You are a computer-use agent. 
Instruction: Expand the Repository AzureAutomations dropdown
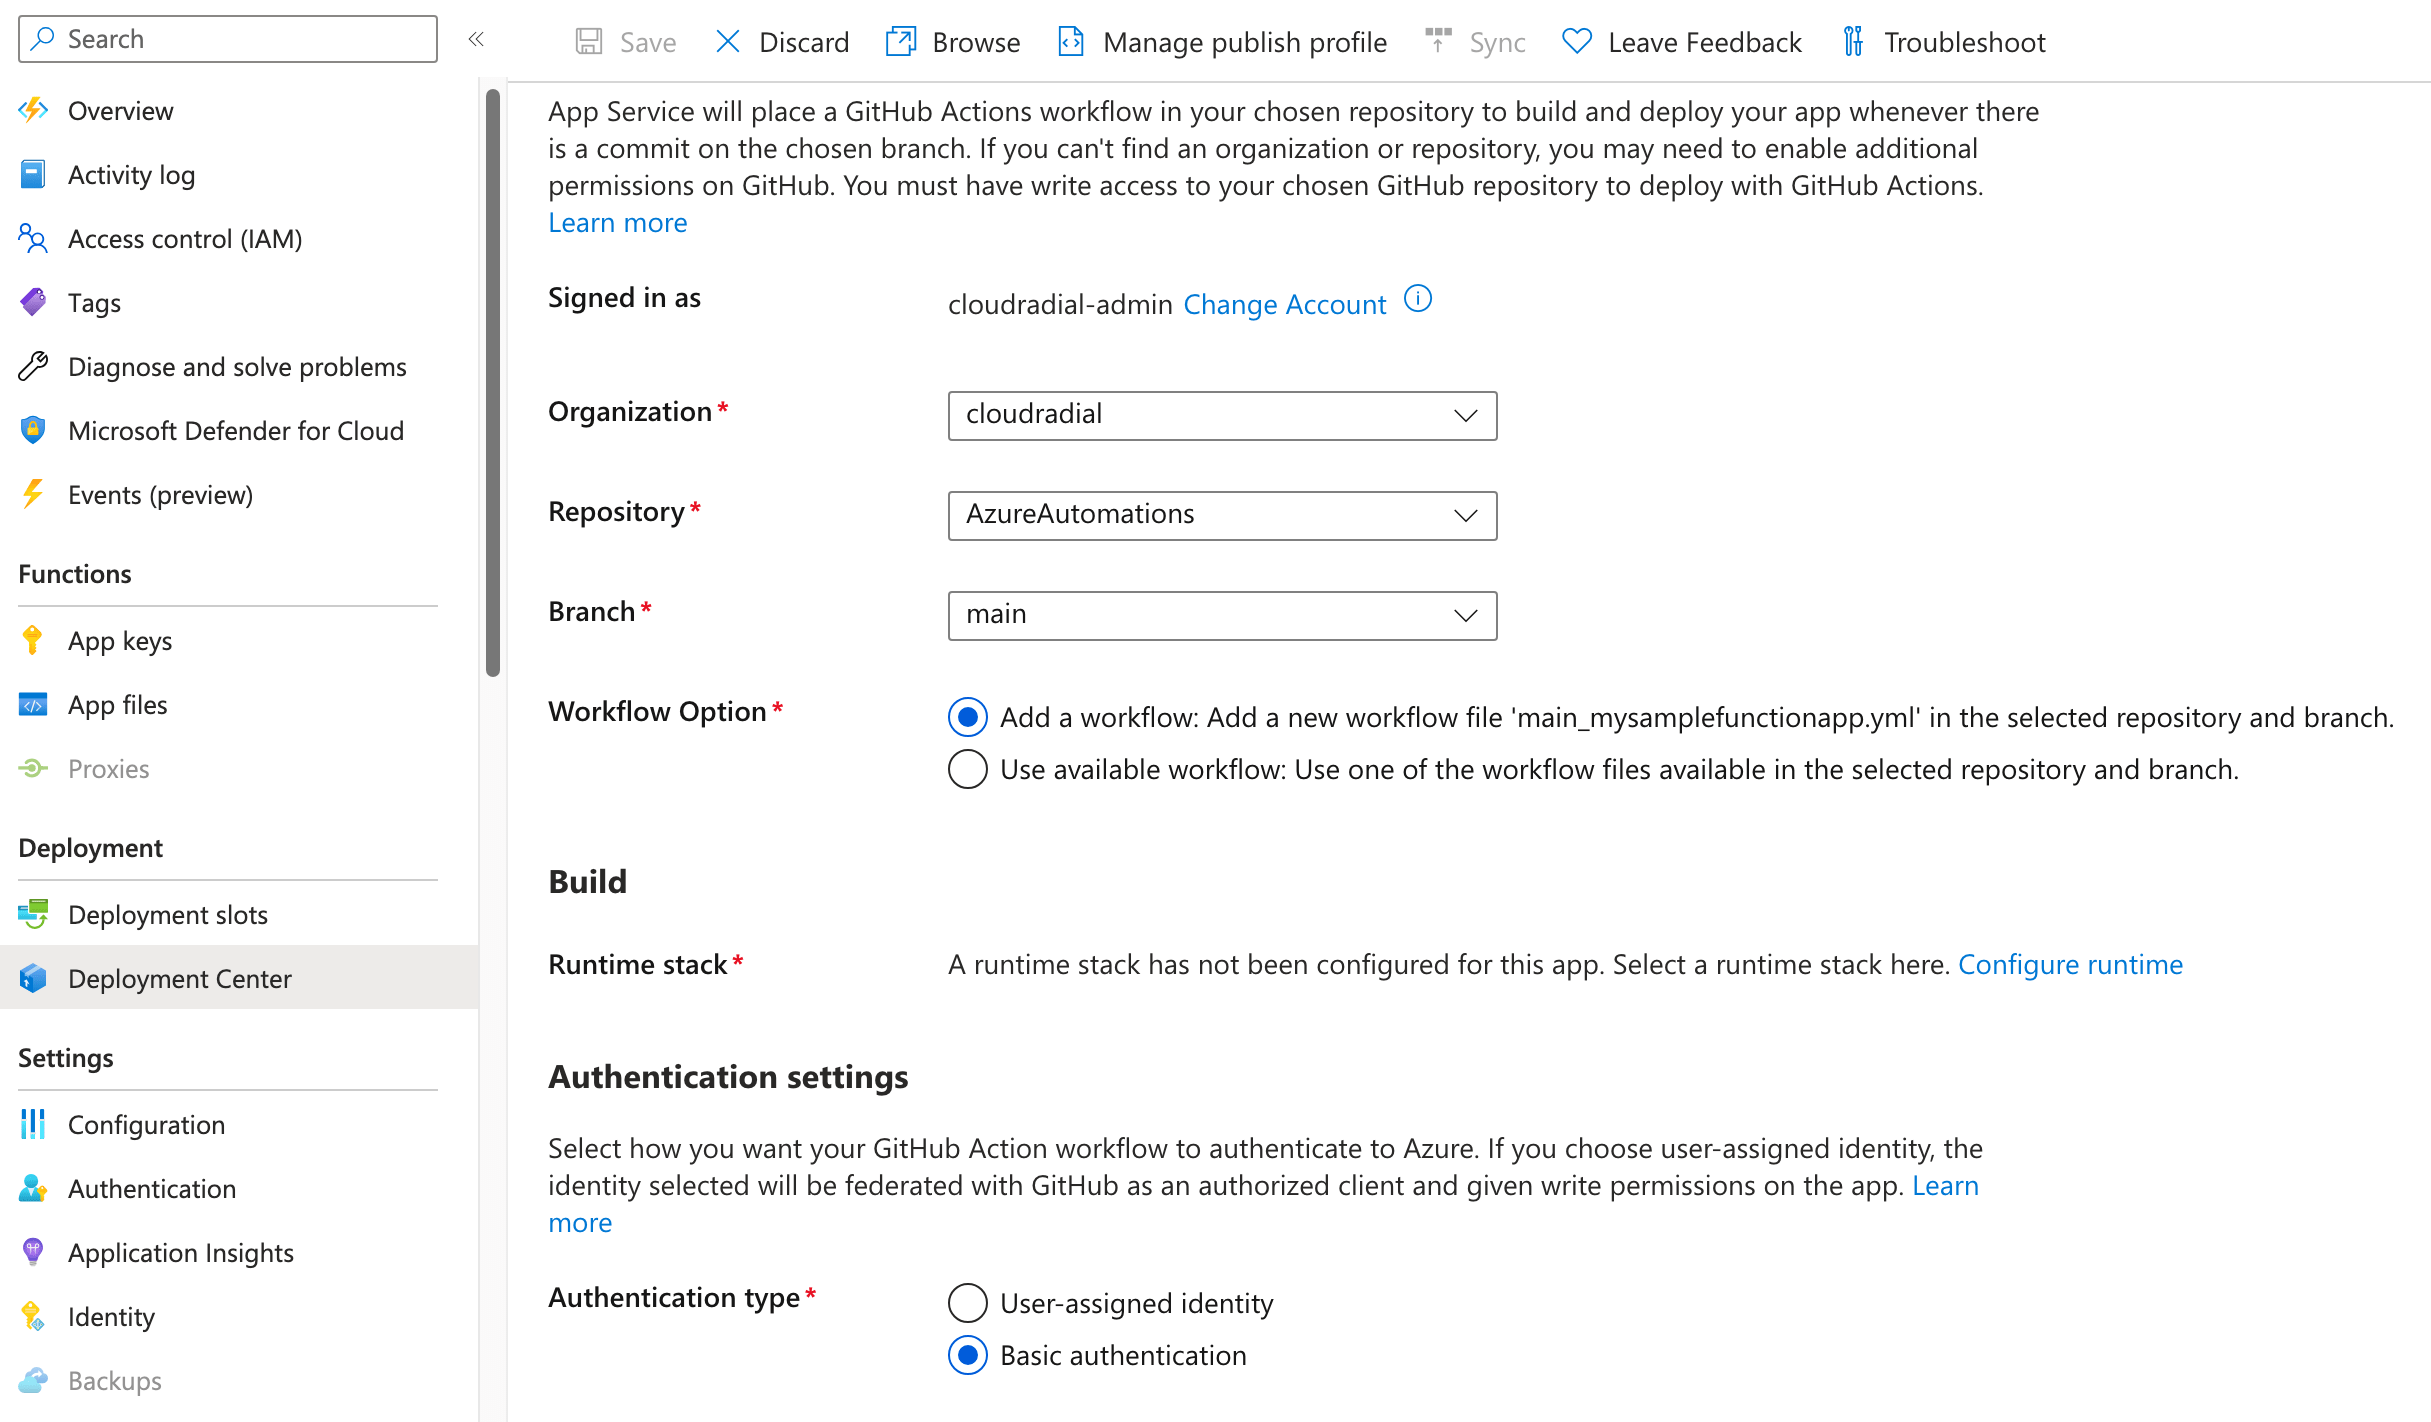[1221, 515]
